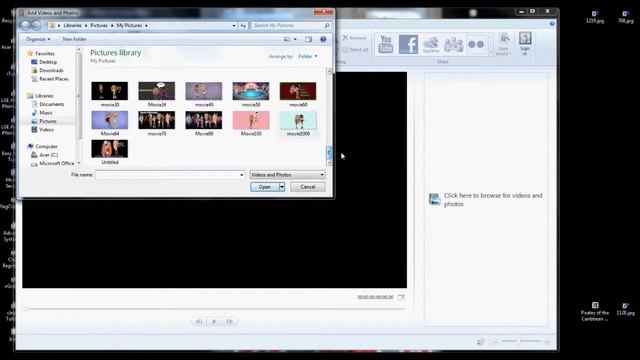Click Search My Pictures field
The height and width of the screenshot is (360, 640).
click(x=291, y=25)
